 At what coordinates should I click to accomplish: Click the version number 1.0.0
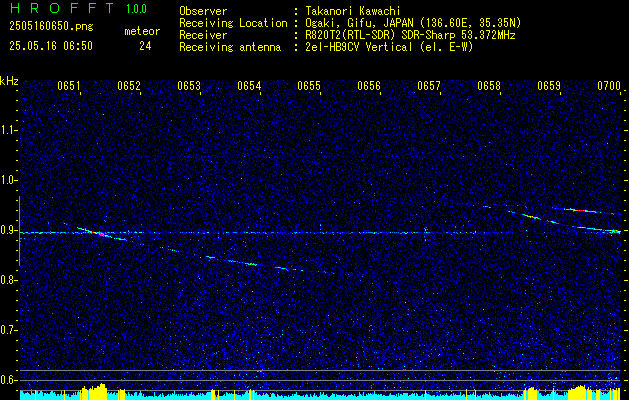(x=136, y=9)
